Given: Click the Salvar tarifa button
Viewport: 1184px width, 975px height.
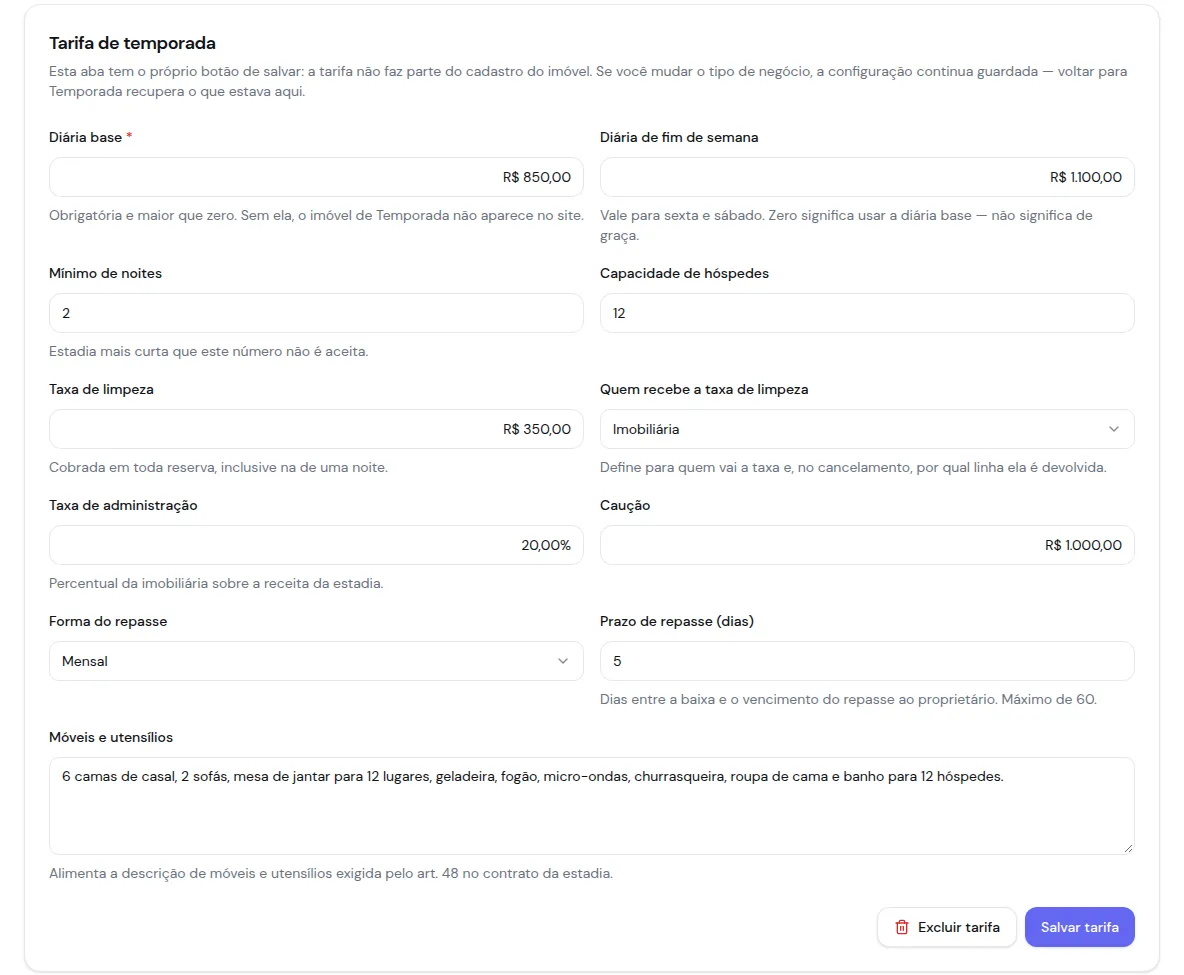Looking at the screenshot, I should point(1079,927).
